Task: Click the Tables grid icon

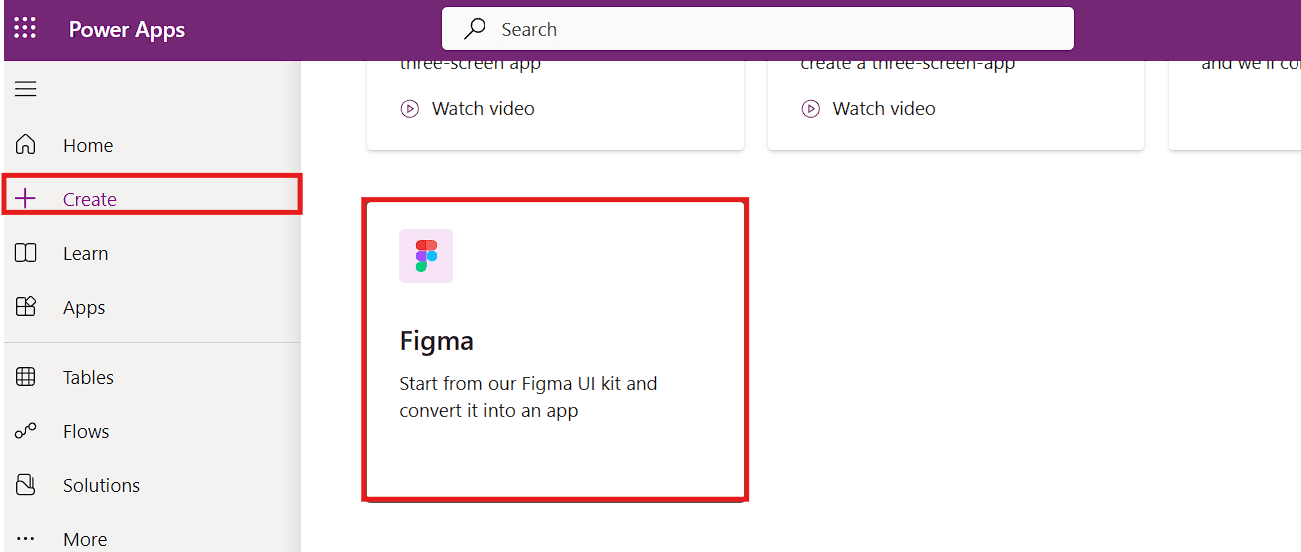Action: 26,377
